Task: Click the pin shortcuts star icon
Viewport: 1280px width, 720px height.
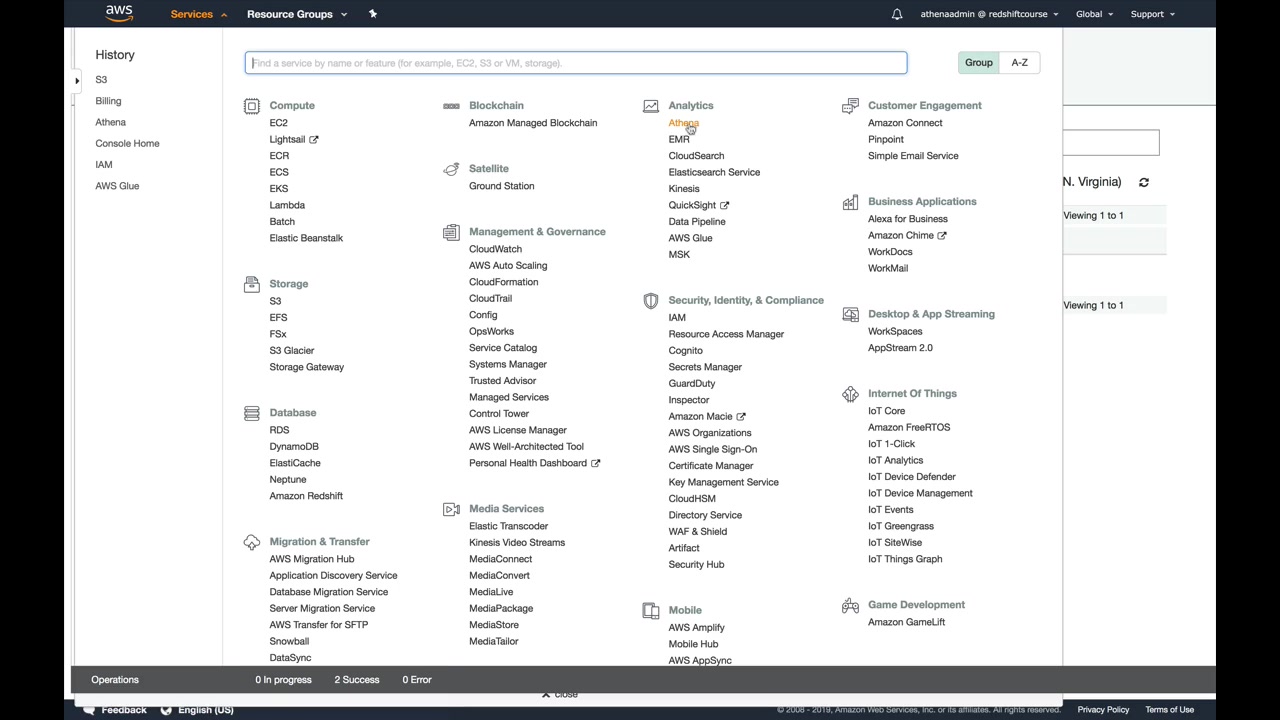Action: coord(373,14)
